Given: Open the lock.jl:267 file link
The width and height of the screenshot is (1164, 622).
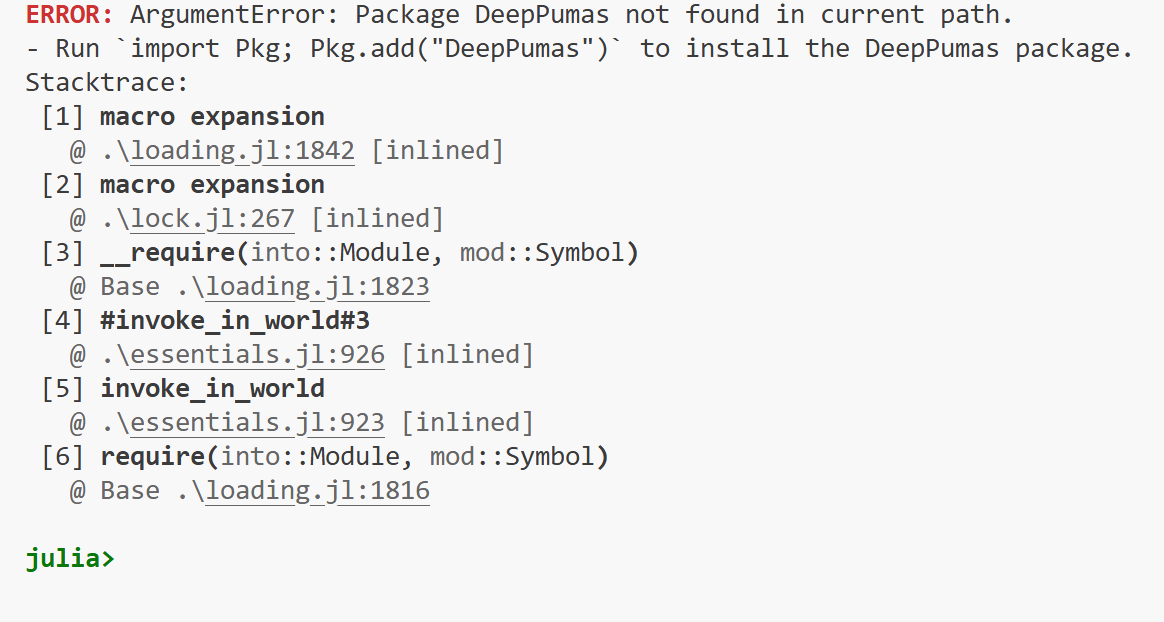Looking at the screenshot, I should click(x=212, y=219).
